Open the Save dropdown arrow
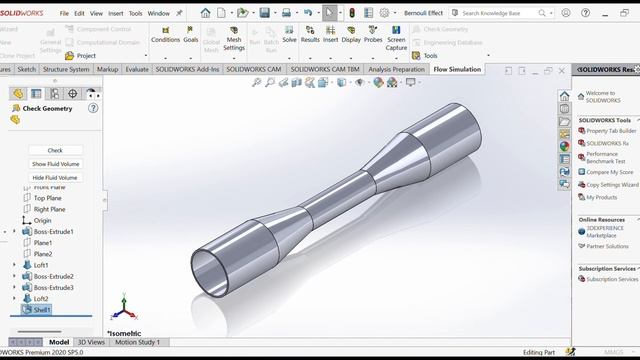This screenshot has height=360, width=640. coord(275,13)
